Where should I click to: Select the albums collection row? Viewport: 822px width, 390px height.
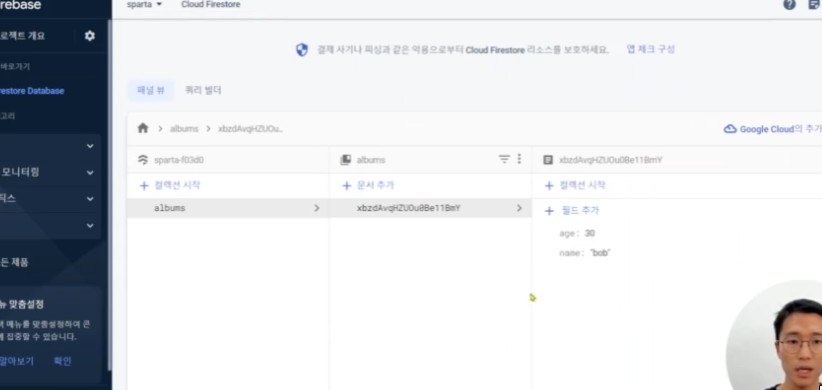pos(228,208)
